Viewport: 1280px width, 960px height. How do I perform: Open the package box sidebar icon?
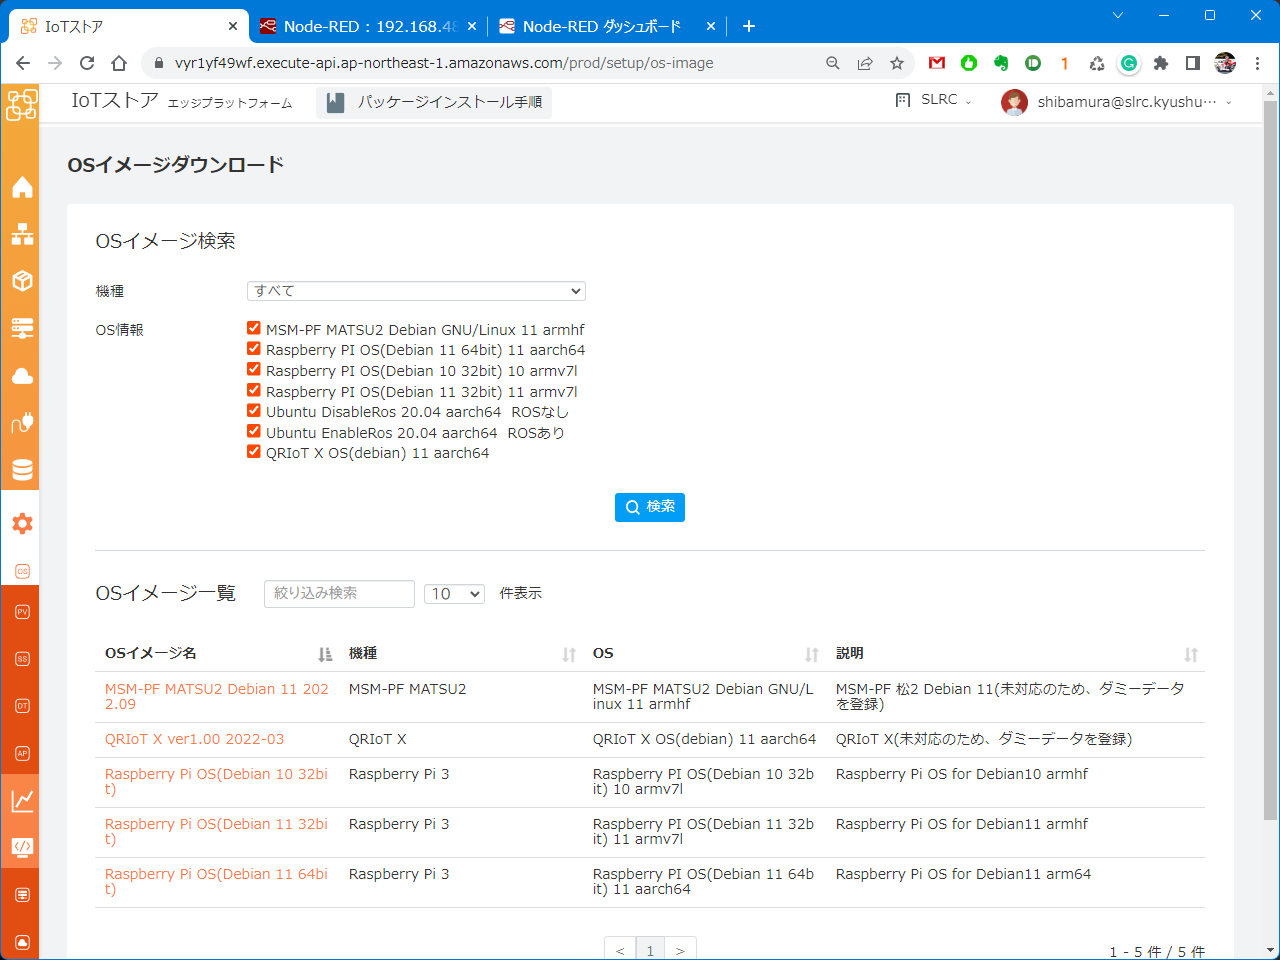point(22,281)
